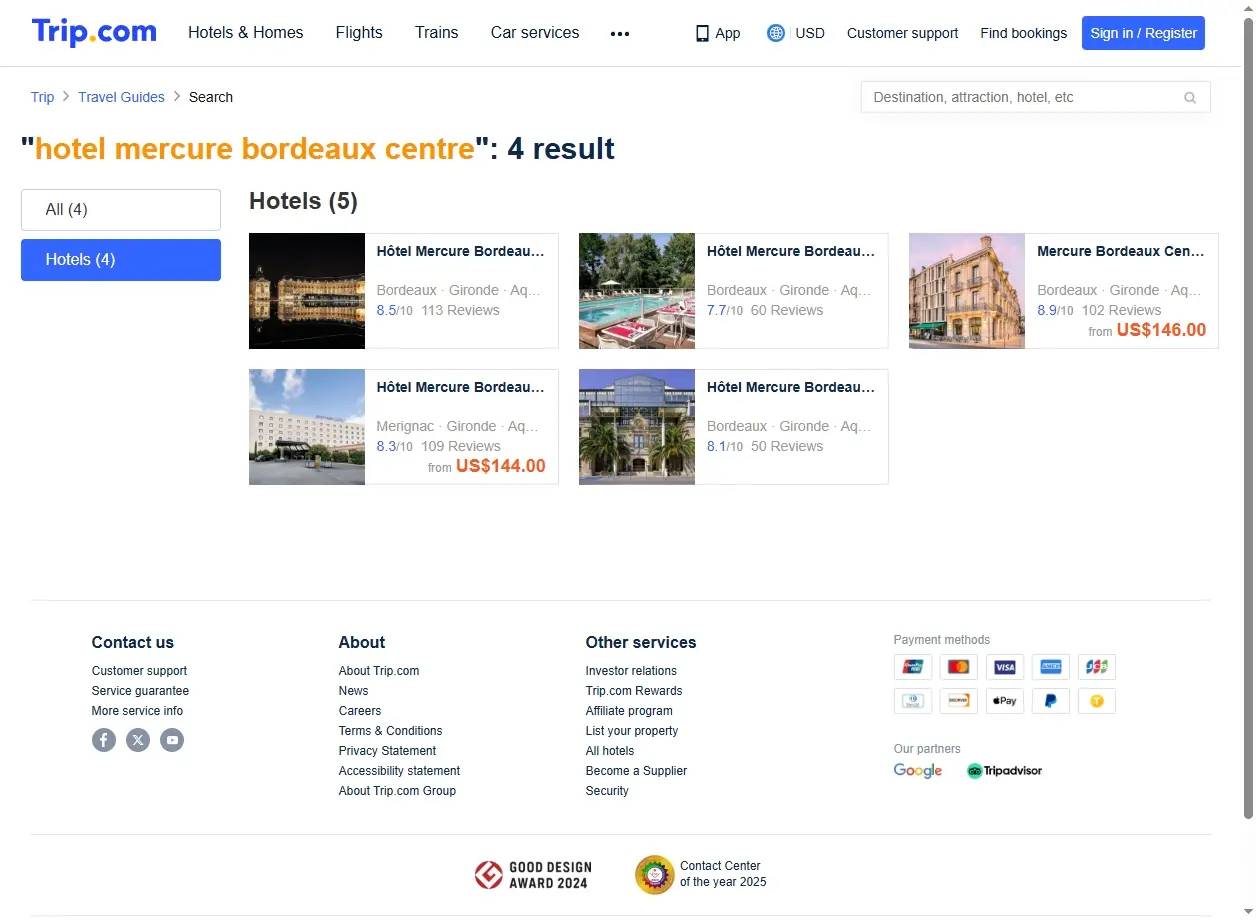Open Service guarantee footer link
This screenshot has width=1256, height=921.
tap(140, 691)
